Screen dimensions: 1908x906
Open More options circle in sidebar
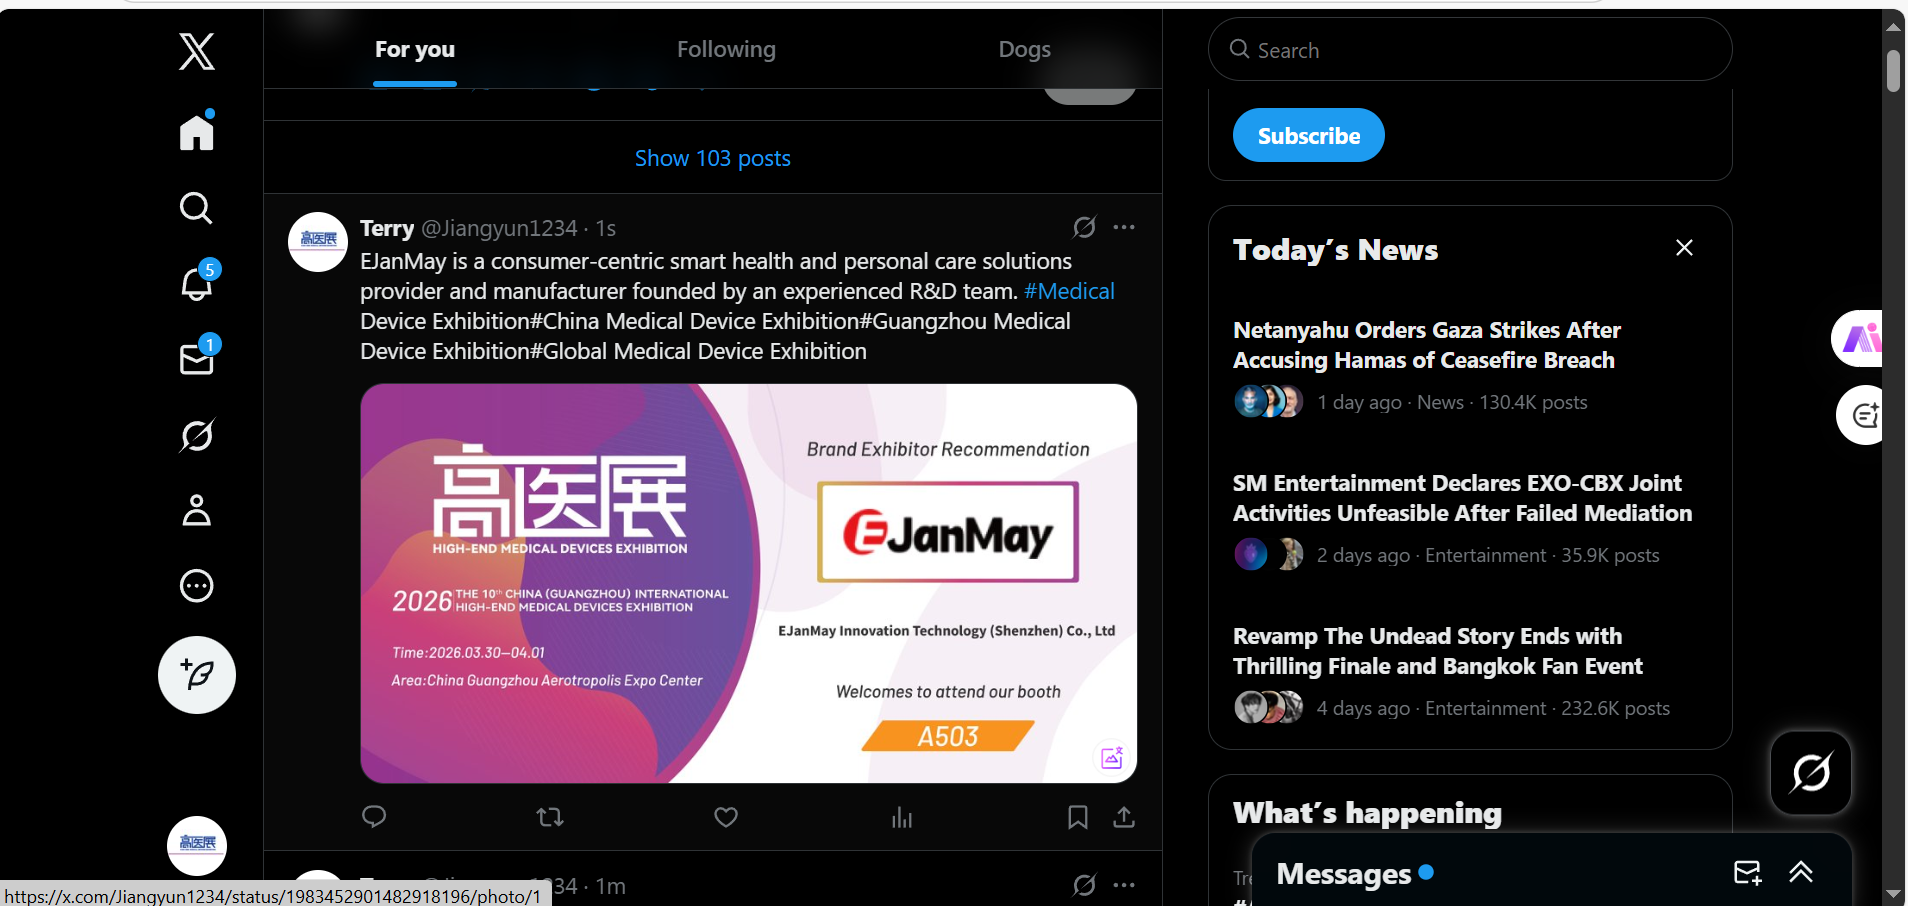pos(197,585)
